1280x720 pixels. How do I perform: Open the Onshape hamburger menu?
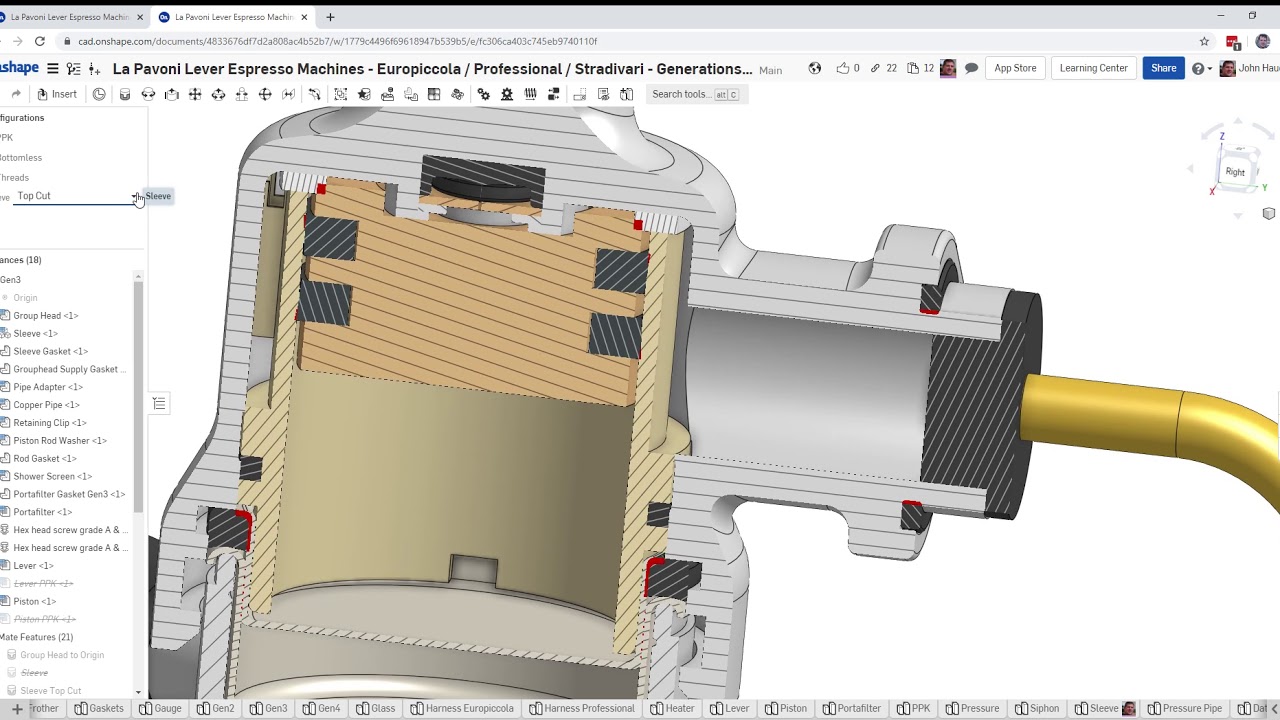(x=53, y=69)
